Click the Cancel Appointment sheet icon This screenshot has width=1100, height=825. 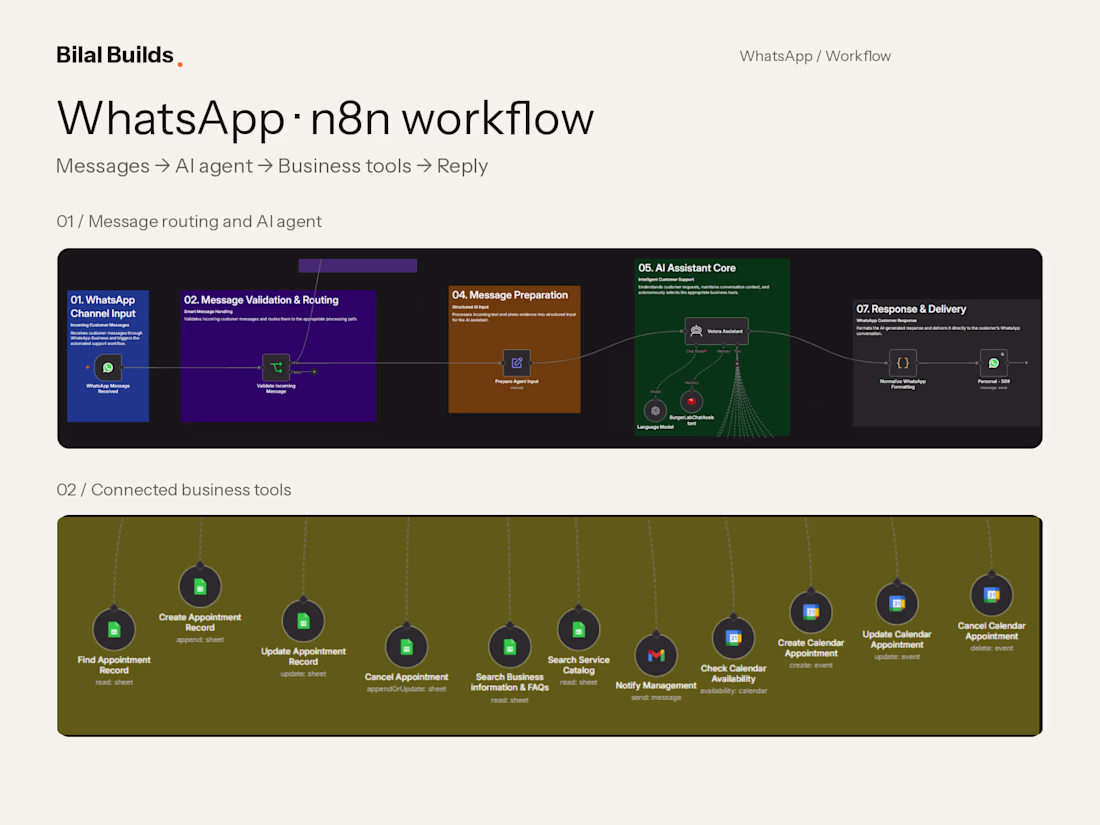(x=406, y=647)
